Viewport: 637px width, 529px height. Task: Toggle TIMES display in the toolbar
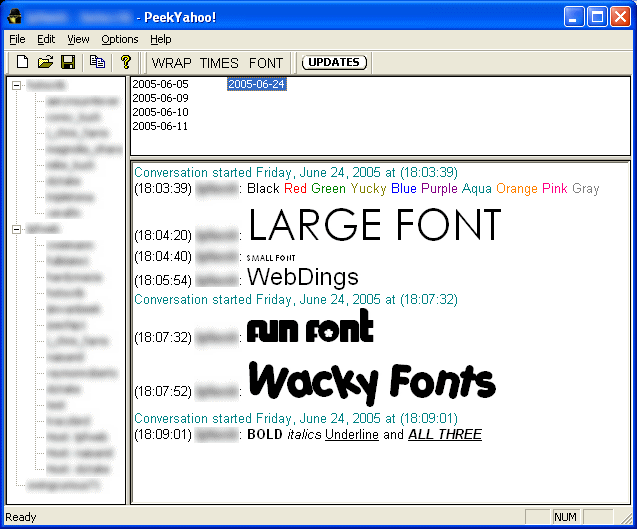[219, 63]
